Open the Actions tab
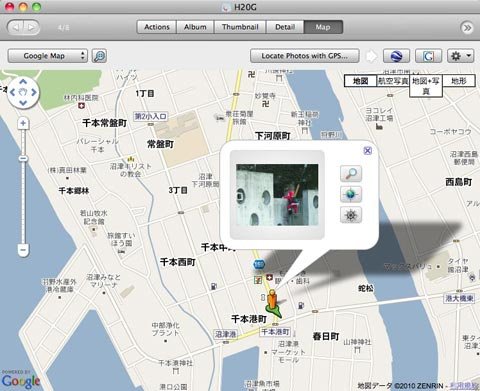 pos(157,27)
